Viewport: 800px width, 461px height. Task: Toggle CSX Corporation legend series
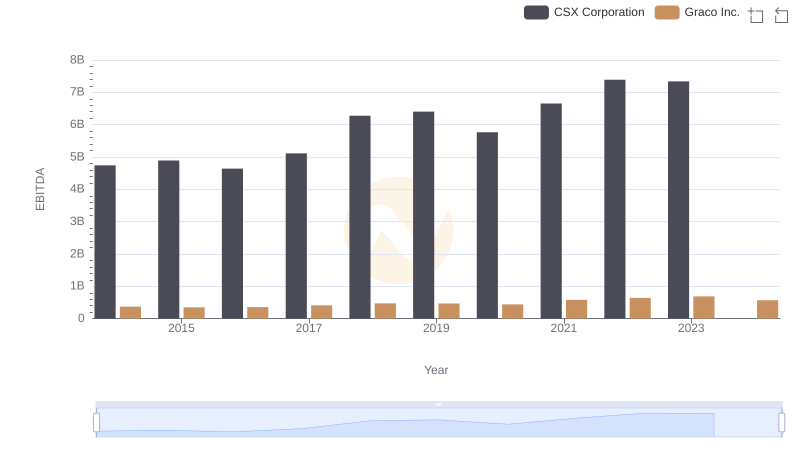(x=584, y=12)
